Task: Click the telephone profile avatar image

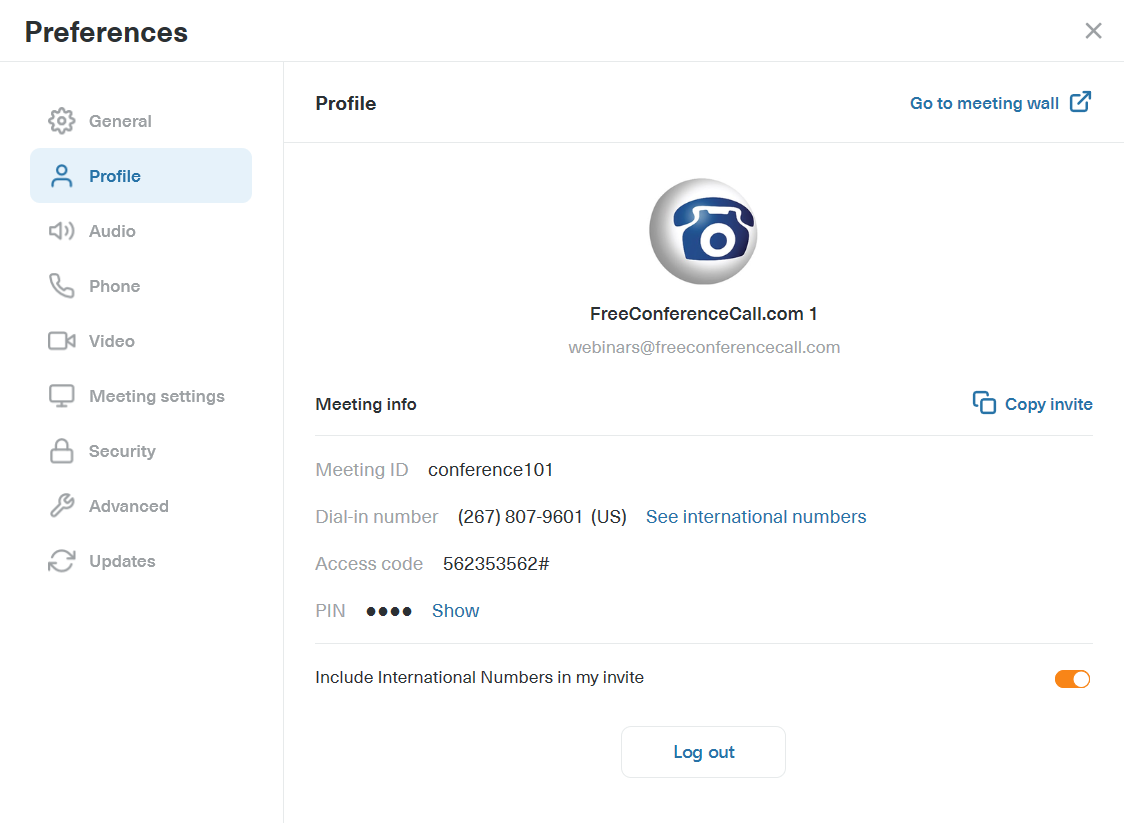Action: (x=703, y=232)
